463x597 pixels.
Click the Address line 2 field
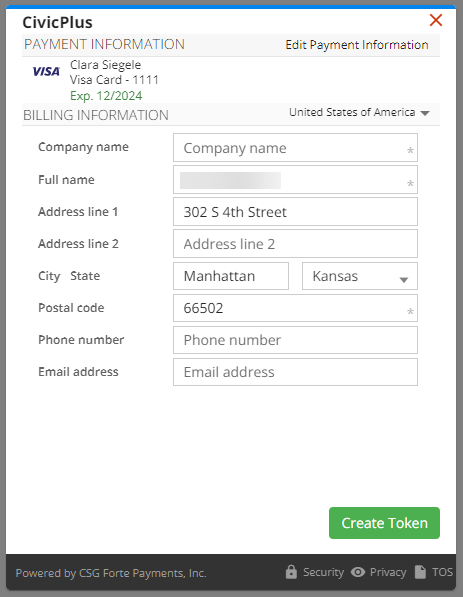[295, 244]
